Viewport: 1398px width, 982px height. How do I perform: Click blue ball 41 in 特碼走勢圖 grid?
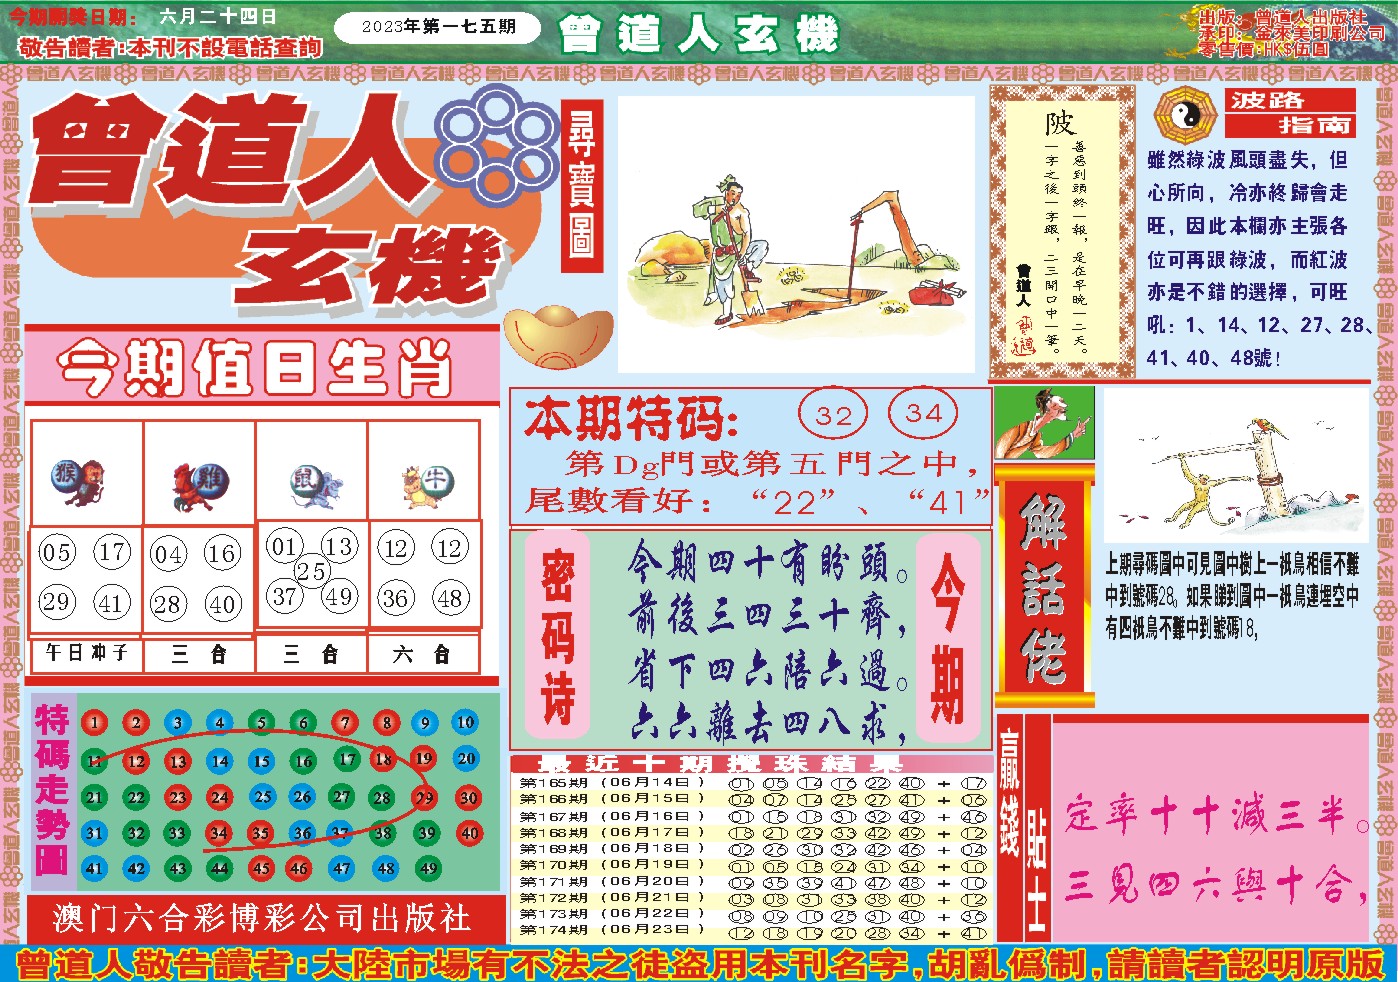point(94,868)
